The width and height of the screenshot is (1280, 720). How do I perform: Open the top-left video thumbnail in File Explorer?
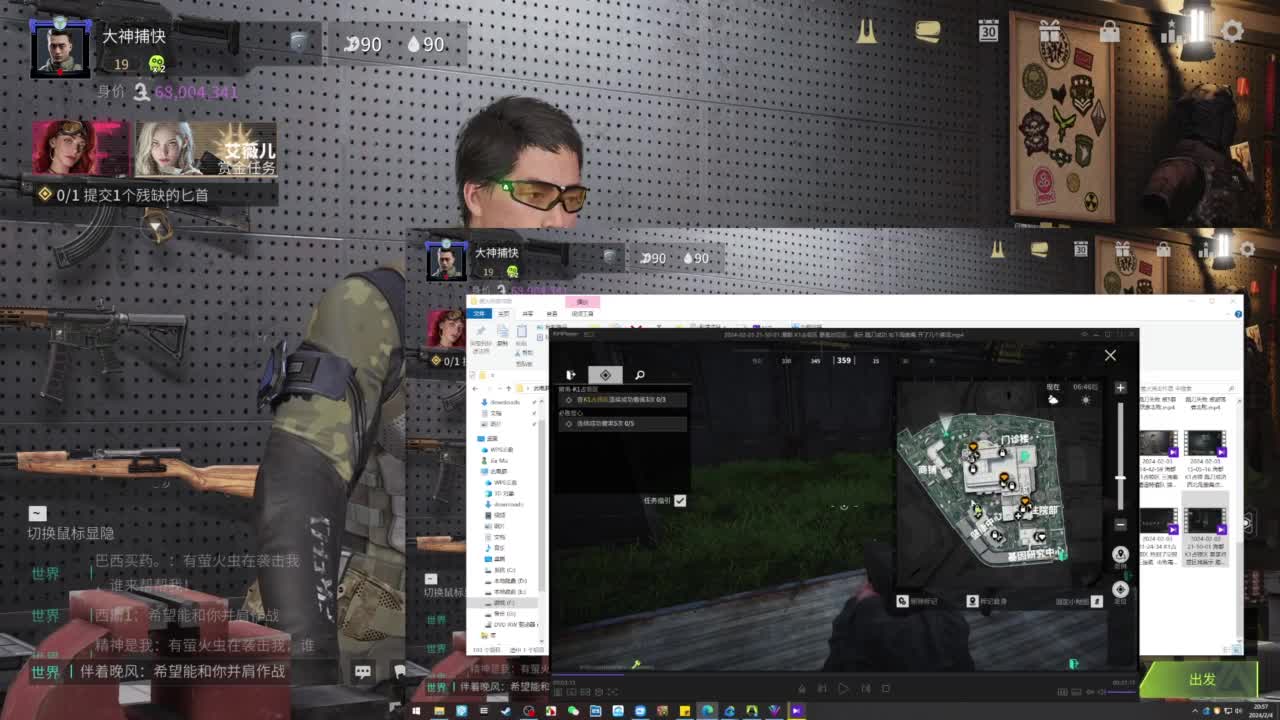pyautogui.click(x=1158, y=442)
